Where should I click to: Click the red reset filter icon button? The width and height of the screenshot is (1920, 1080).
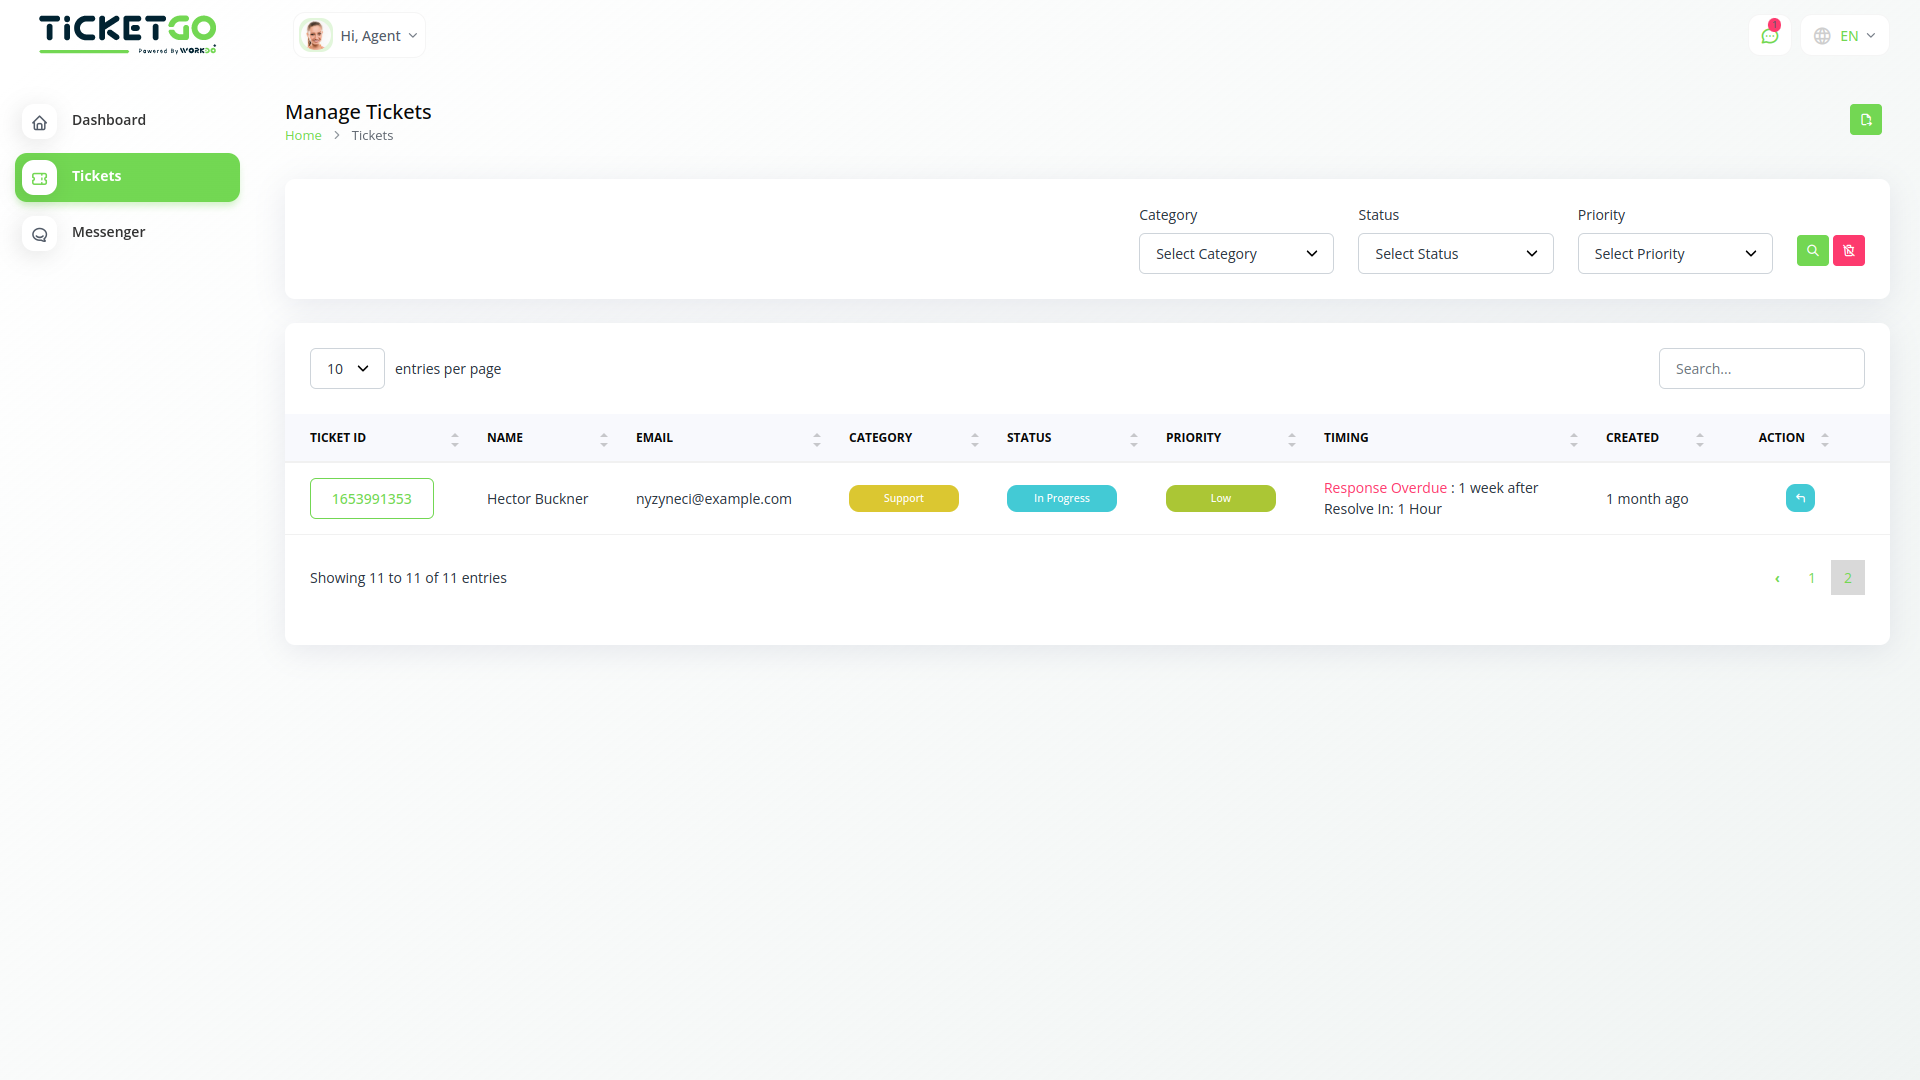point(1848,251)
